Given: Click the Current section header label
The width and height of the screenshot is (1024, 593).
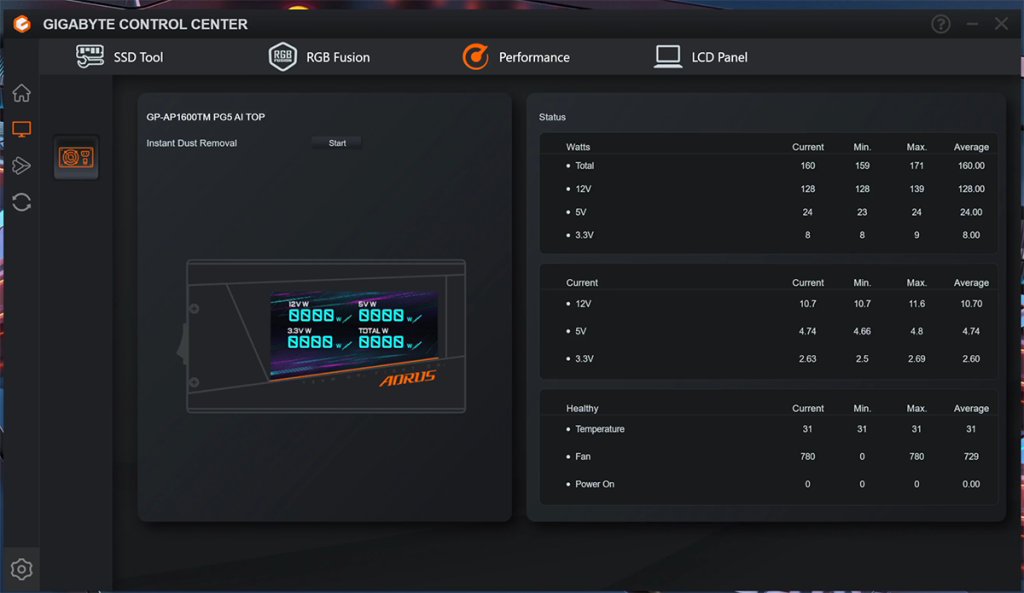Looking at the screenshot, I should pos(582,283).
